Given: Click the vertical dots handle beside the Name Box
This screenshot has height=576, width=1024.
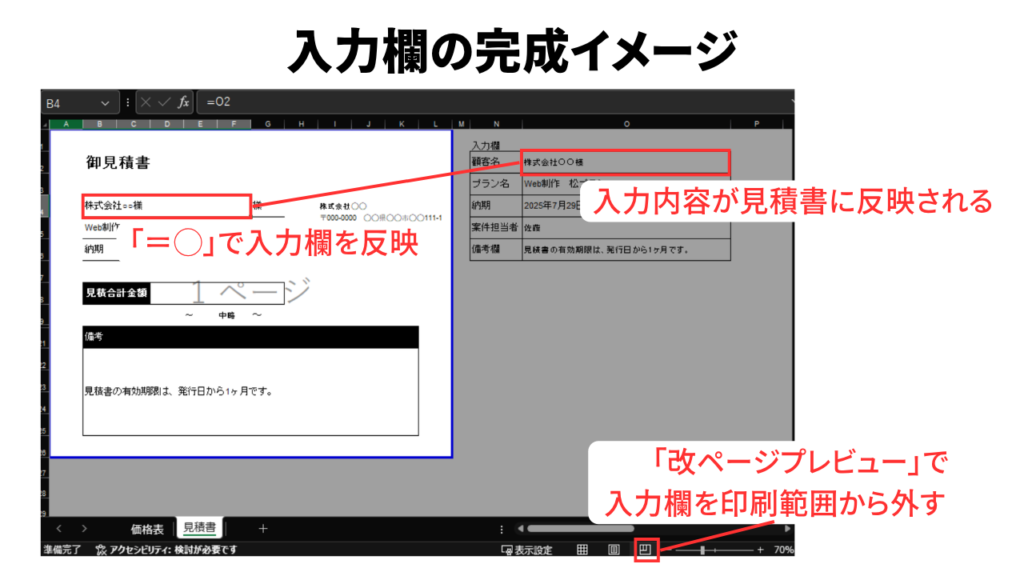Looking at the screenshot, I should coord(127,102).
